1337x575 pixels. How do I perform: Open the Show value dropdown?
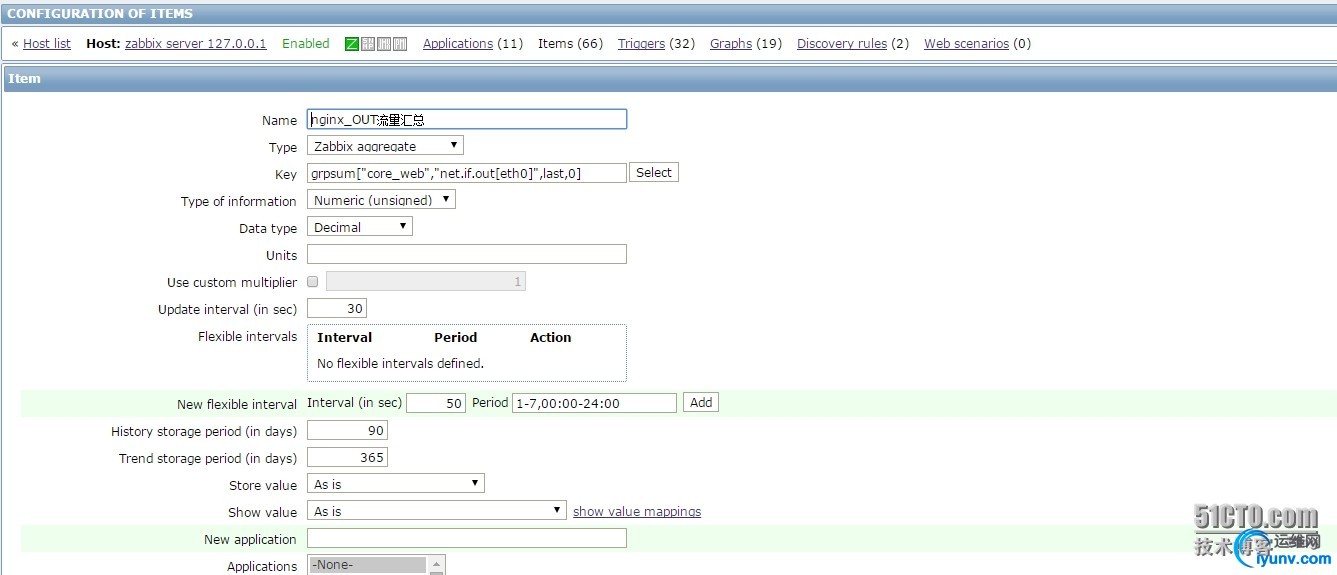click(437, 511)
